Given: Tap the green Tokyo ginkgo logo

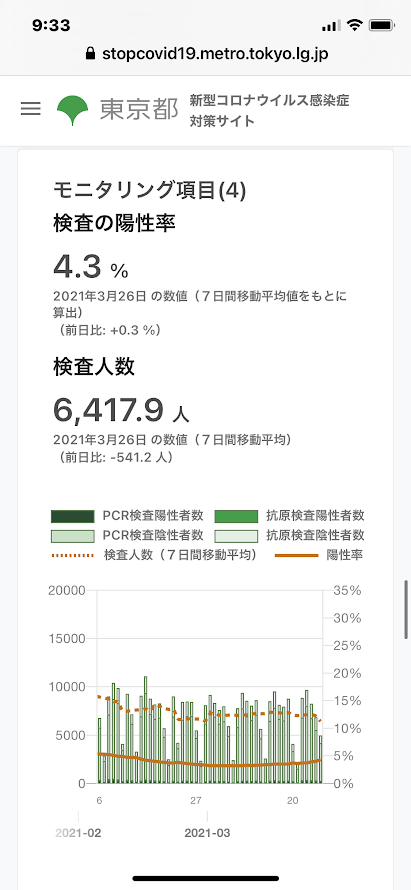Looking at the screenshot, I should 73,110.
